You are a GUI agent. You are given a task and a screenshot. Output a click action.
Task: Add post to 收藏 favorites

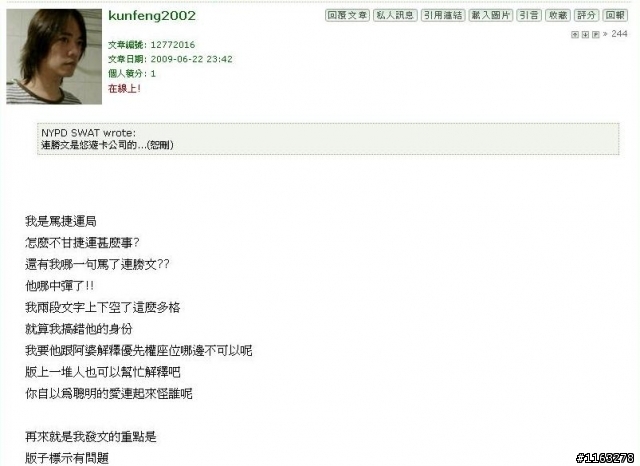(558, 16)
